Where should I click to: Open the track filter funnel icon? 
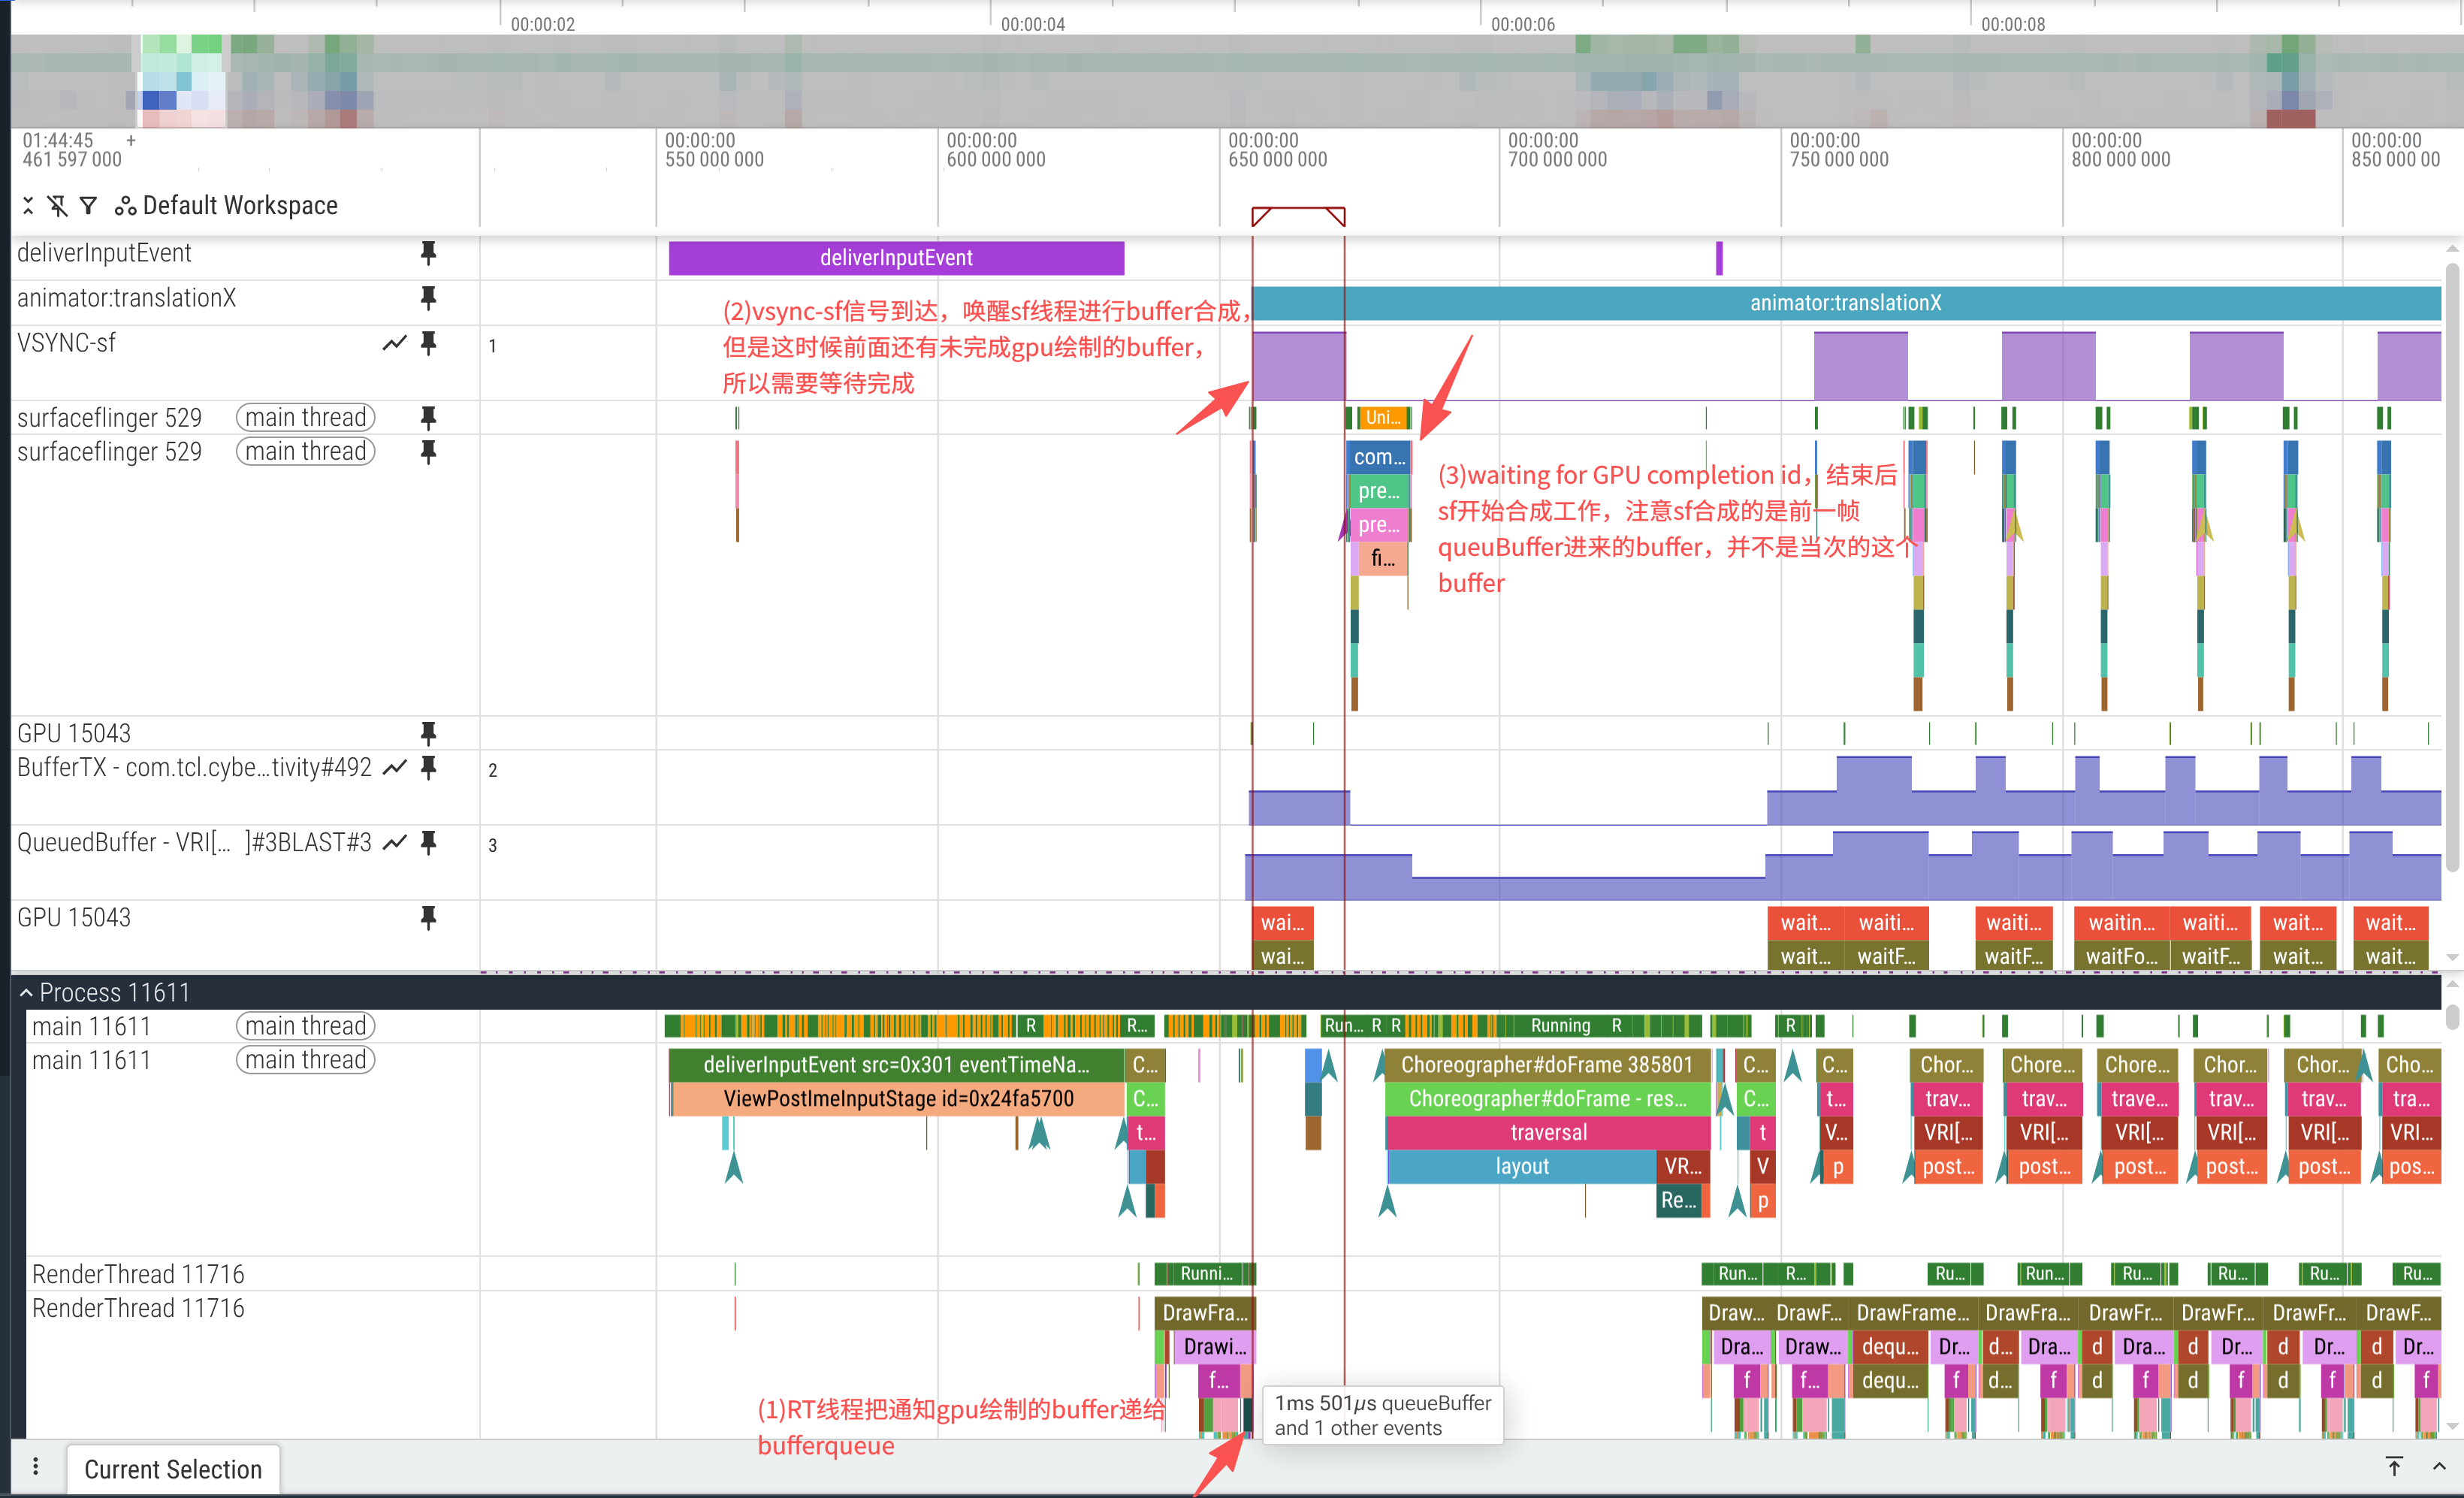[x=89, y=205]
